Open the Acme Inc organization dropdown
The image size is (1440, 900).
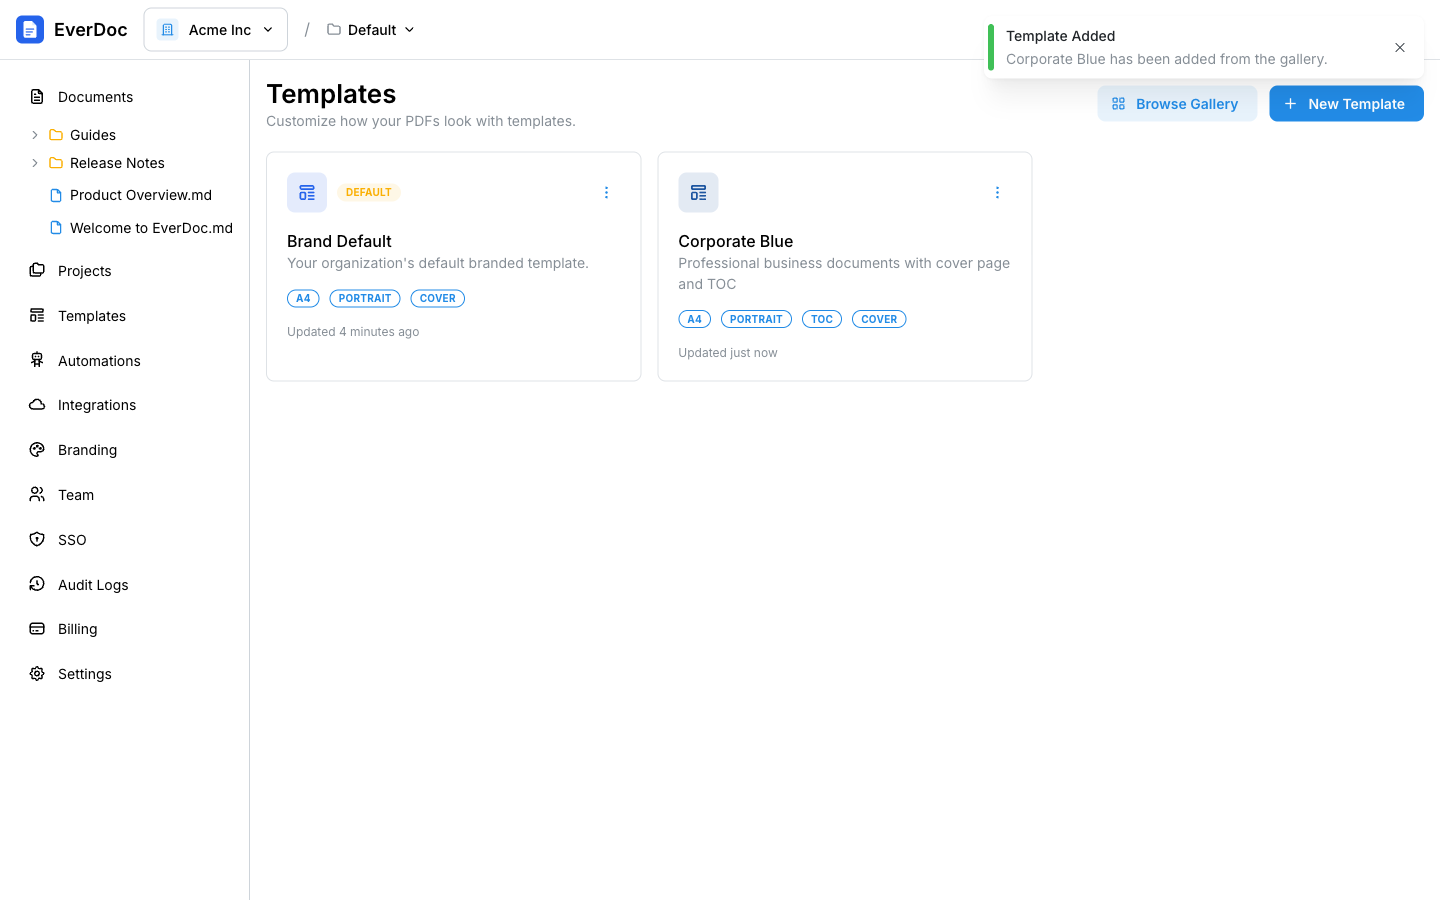(216, 30)
